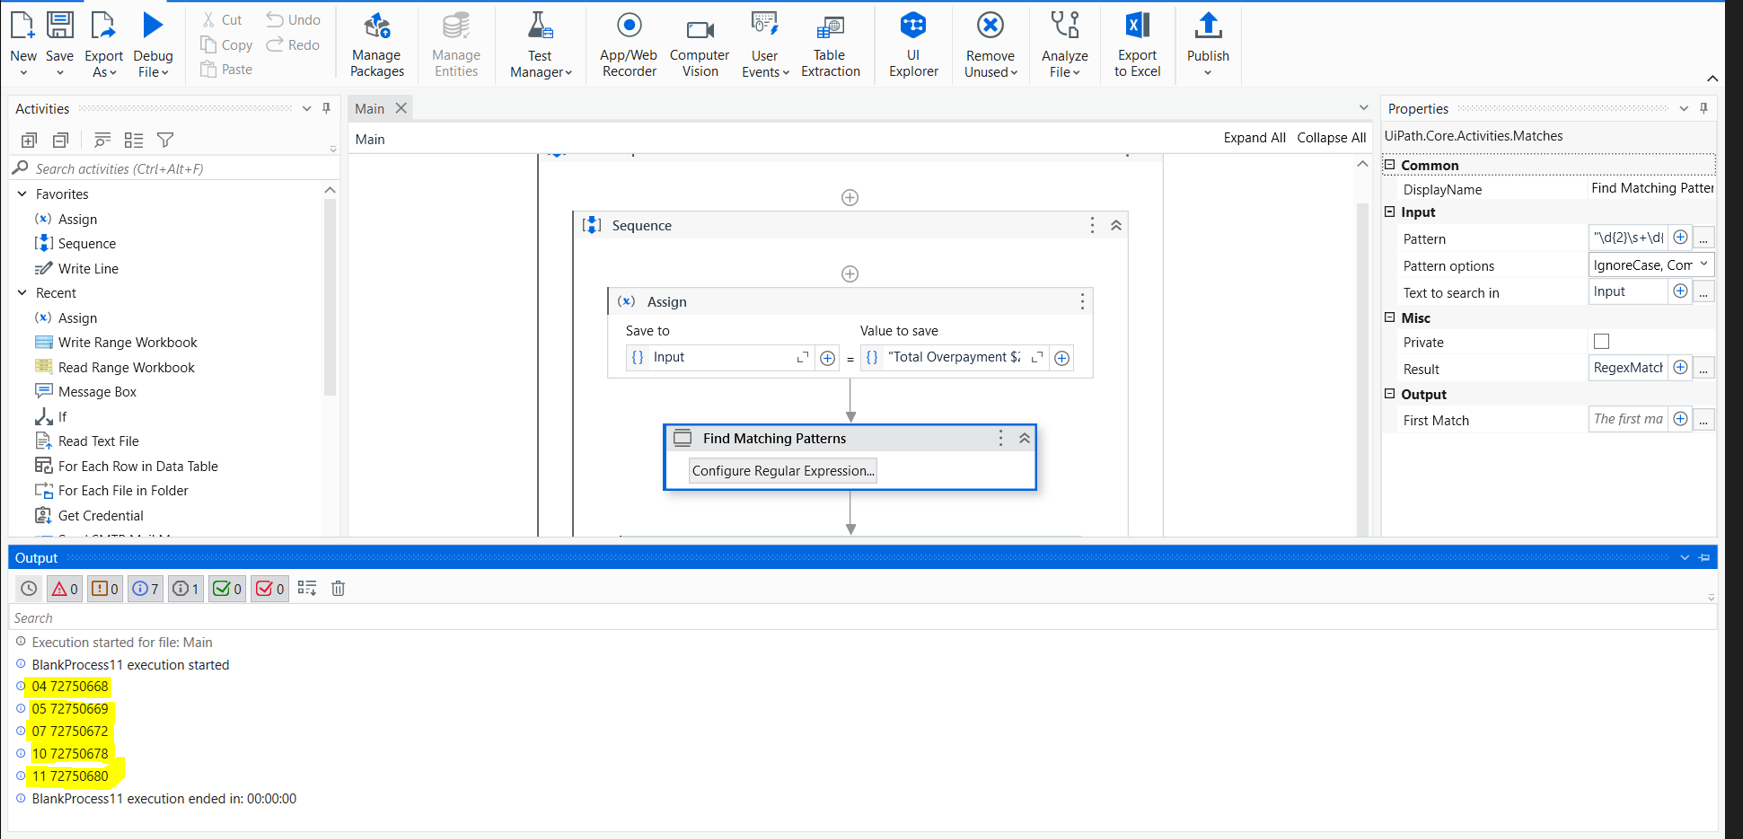Open the Activities panel filter options

166,140
